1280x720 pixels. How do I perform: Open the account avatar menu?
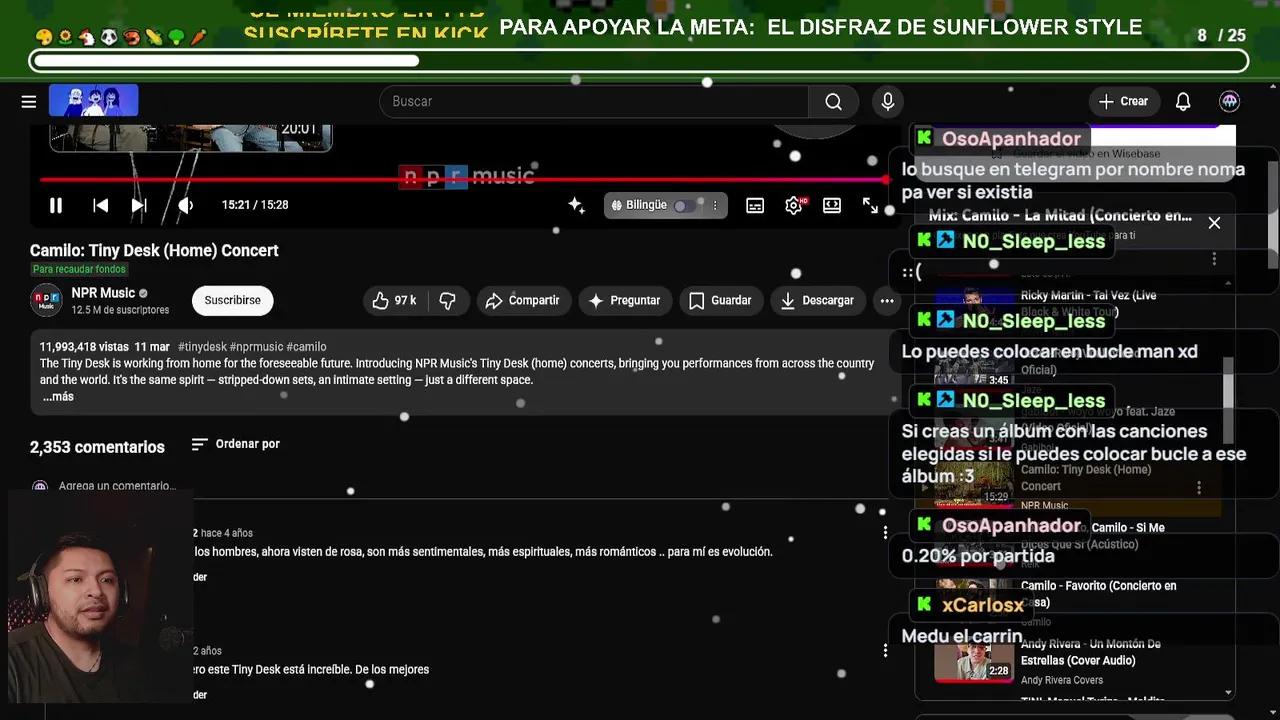[1230, 101]
